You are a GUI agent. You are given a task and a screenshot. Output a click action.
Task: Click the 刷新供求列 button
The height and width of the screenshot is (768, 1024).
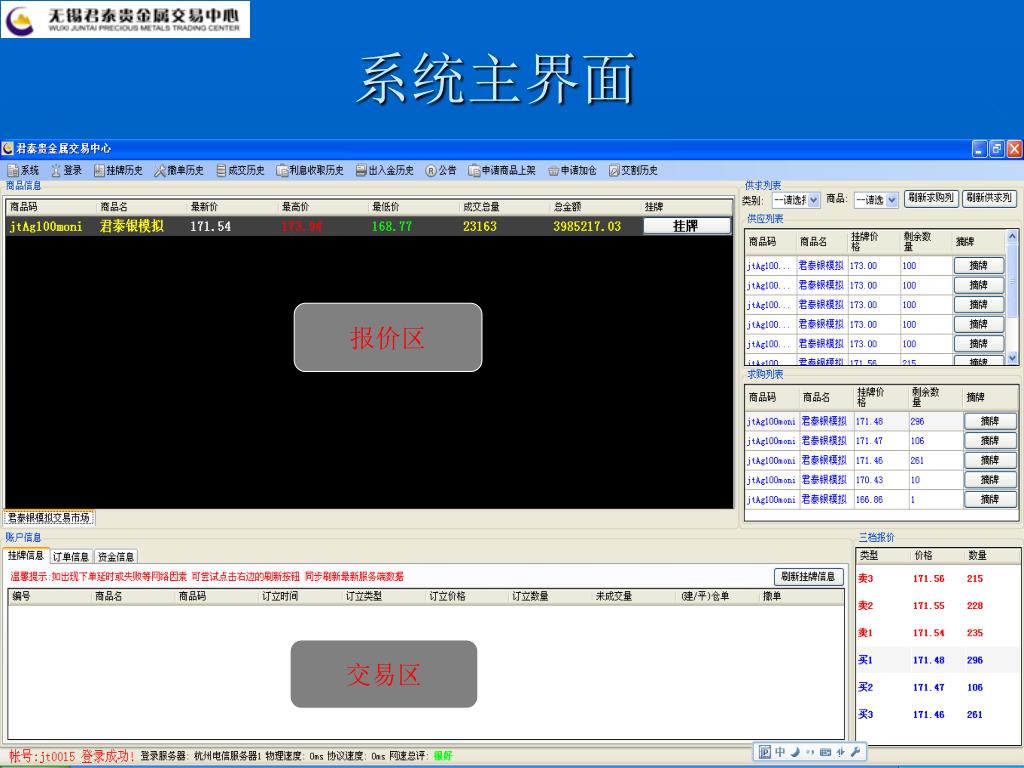(x=989, y=198)
